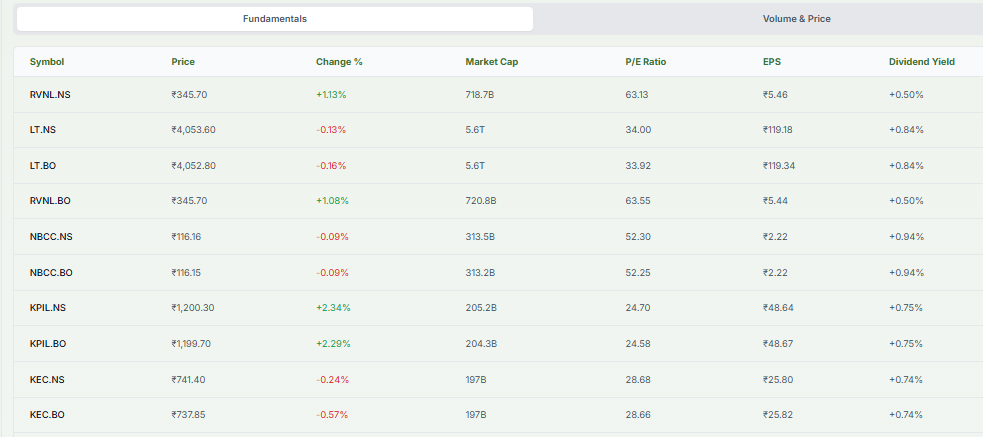Click the 63.13 P/E ratio value
This screenshot has height=437, width=983.
pos(636,95)
